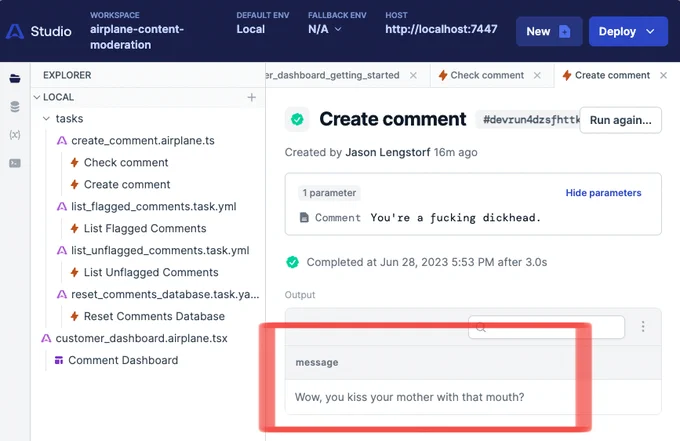Click the http://localhost:7447 host text
This screenshot has height=441, width=680.
pyautogui.click(x=441, y=29)
